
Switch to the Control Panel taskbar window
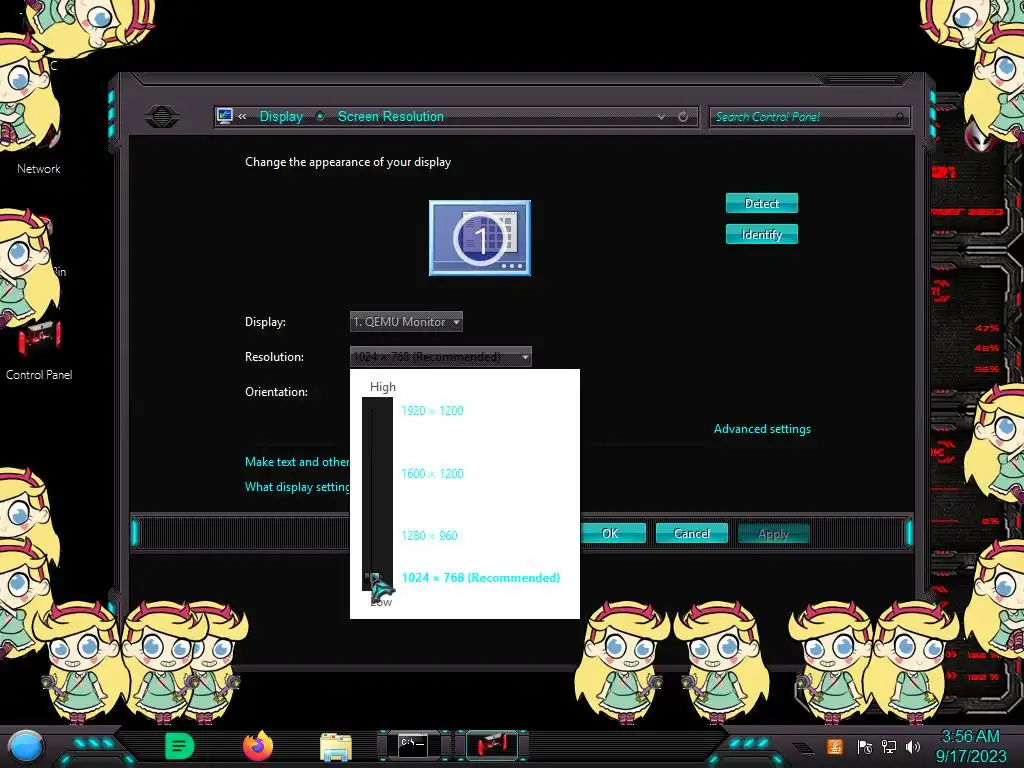pos(492,746)
